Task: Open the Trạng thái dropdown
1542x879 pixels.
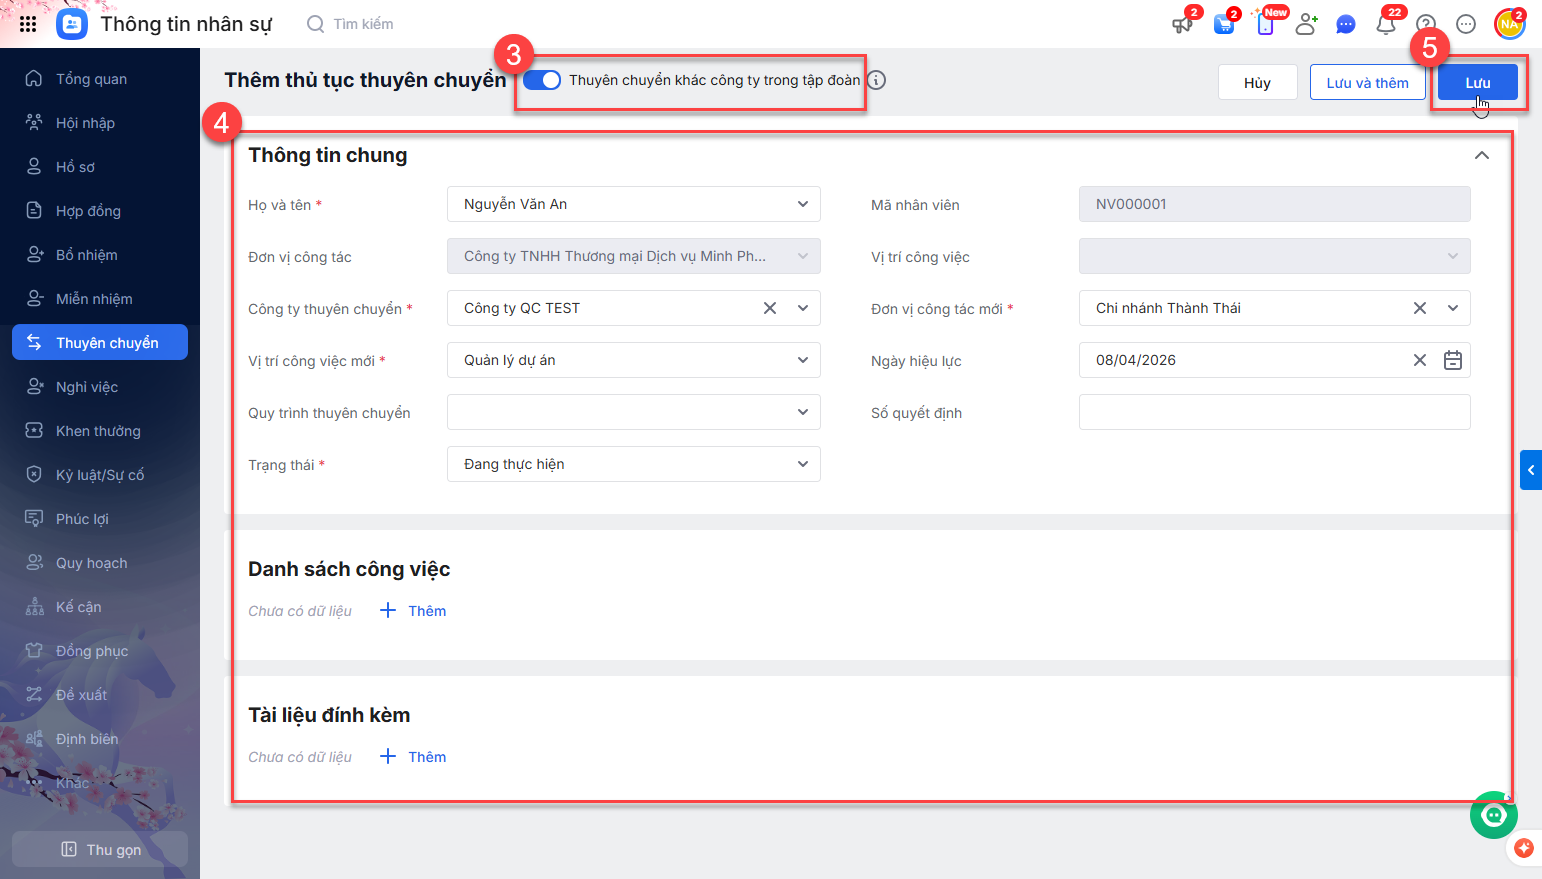Action: pos(802,464)
